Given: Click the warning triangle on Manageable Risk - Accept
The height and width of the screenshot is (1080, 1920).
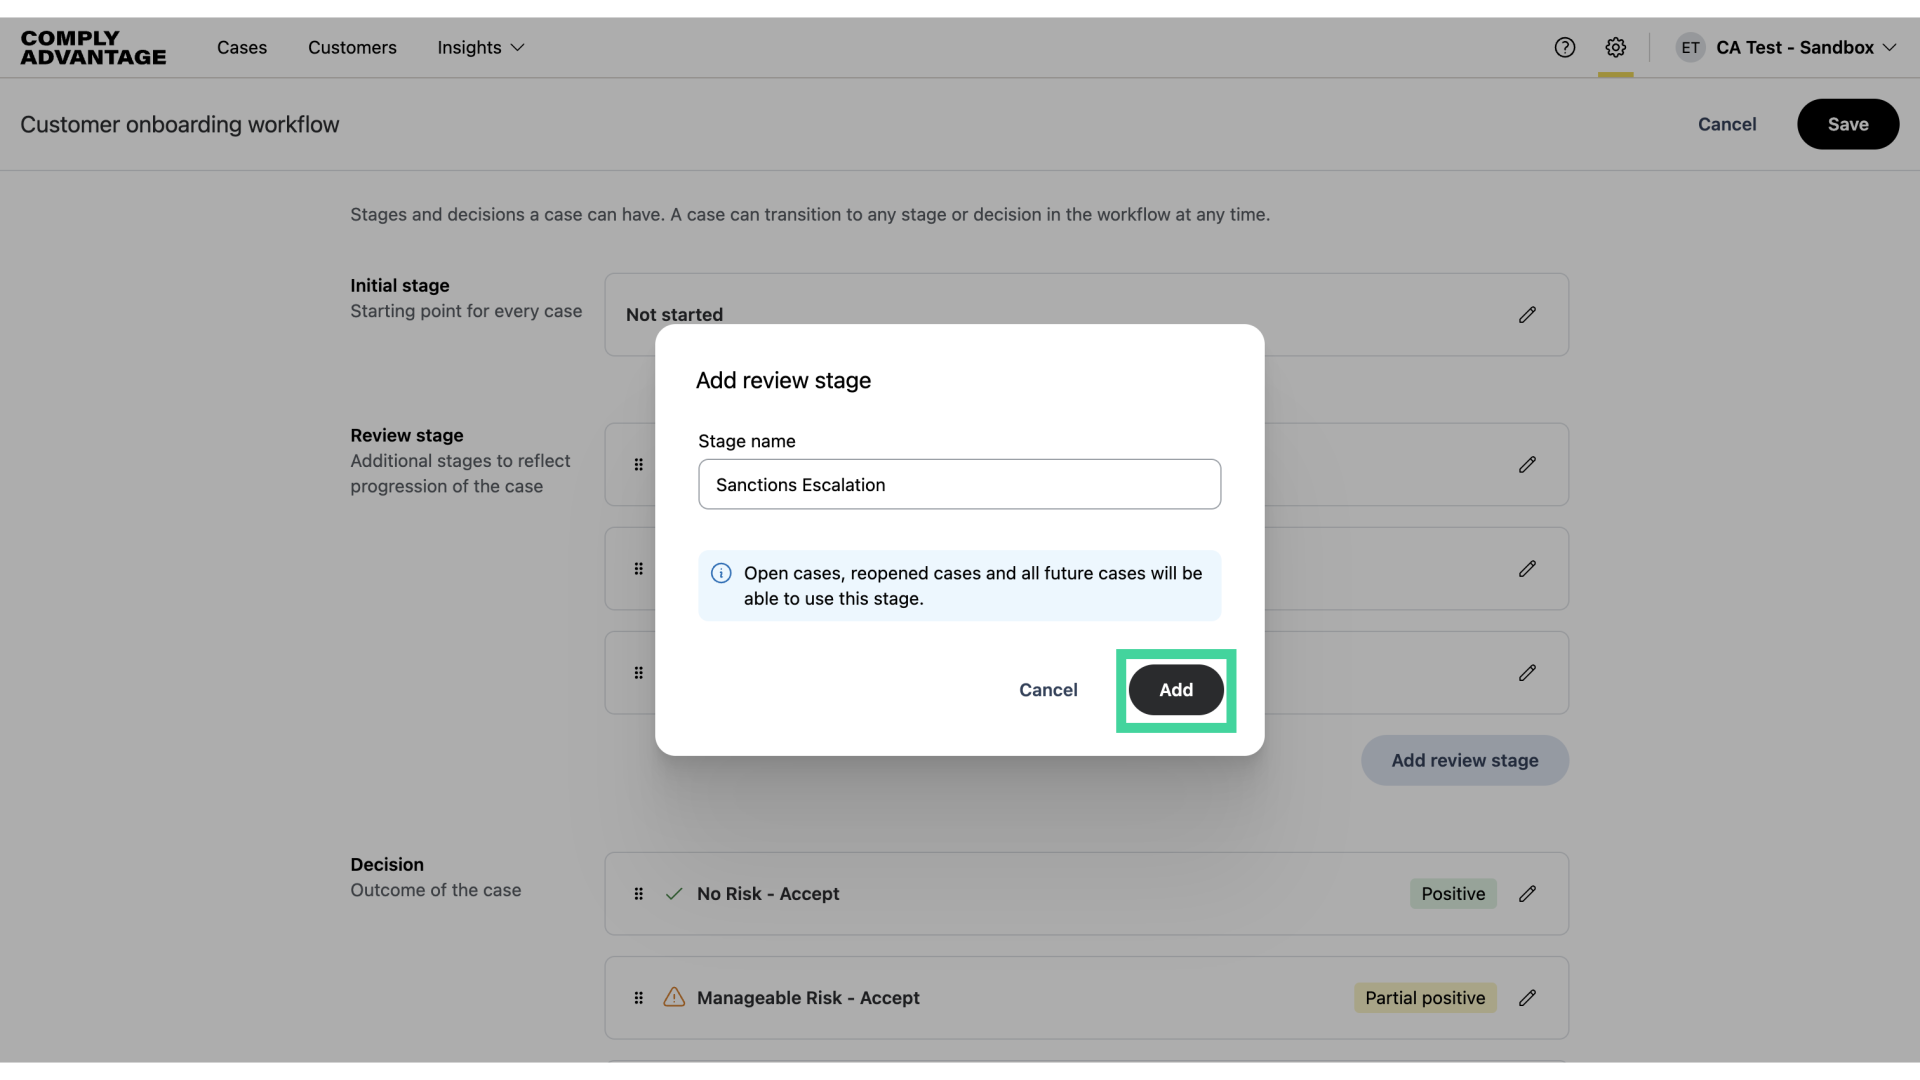Looking at the screenshot, I should (x=674, y=997).
